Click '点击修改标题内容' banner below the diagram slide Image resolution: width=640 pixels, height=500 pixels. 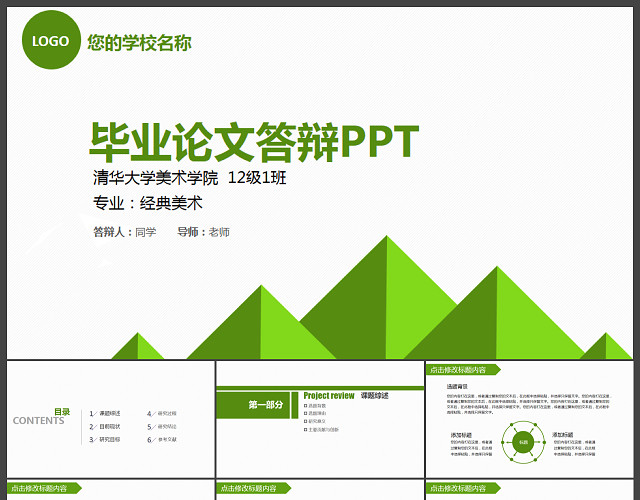click(x=463, y=488)
